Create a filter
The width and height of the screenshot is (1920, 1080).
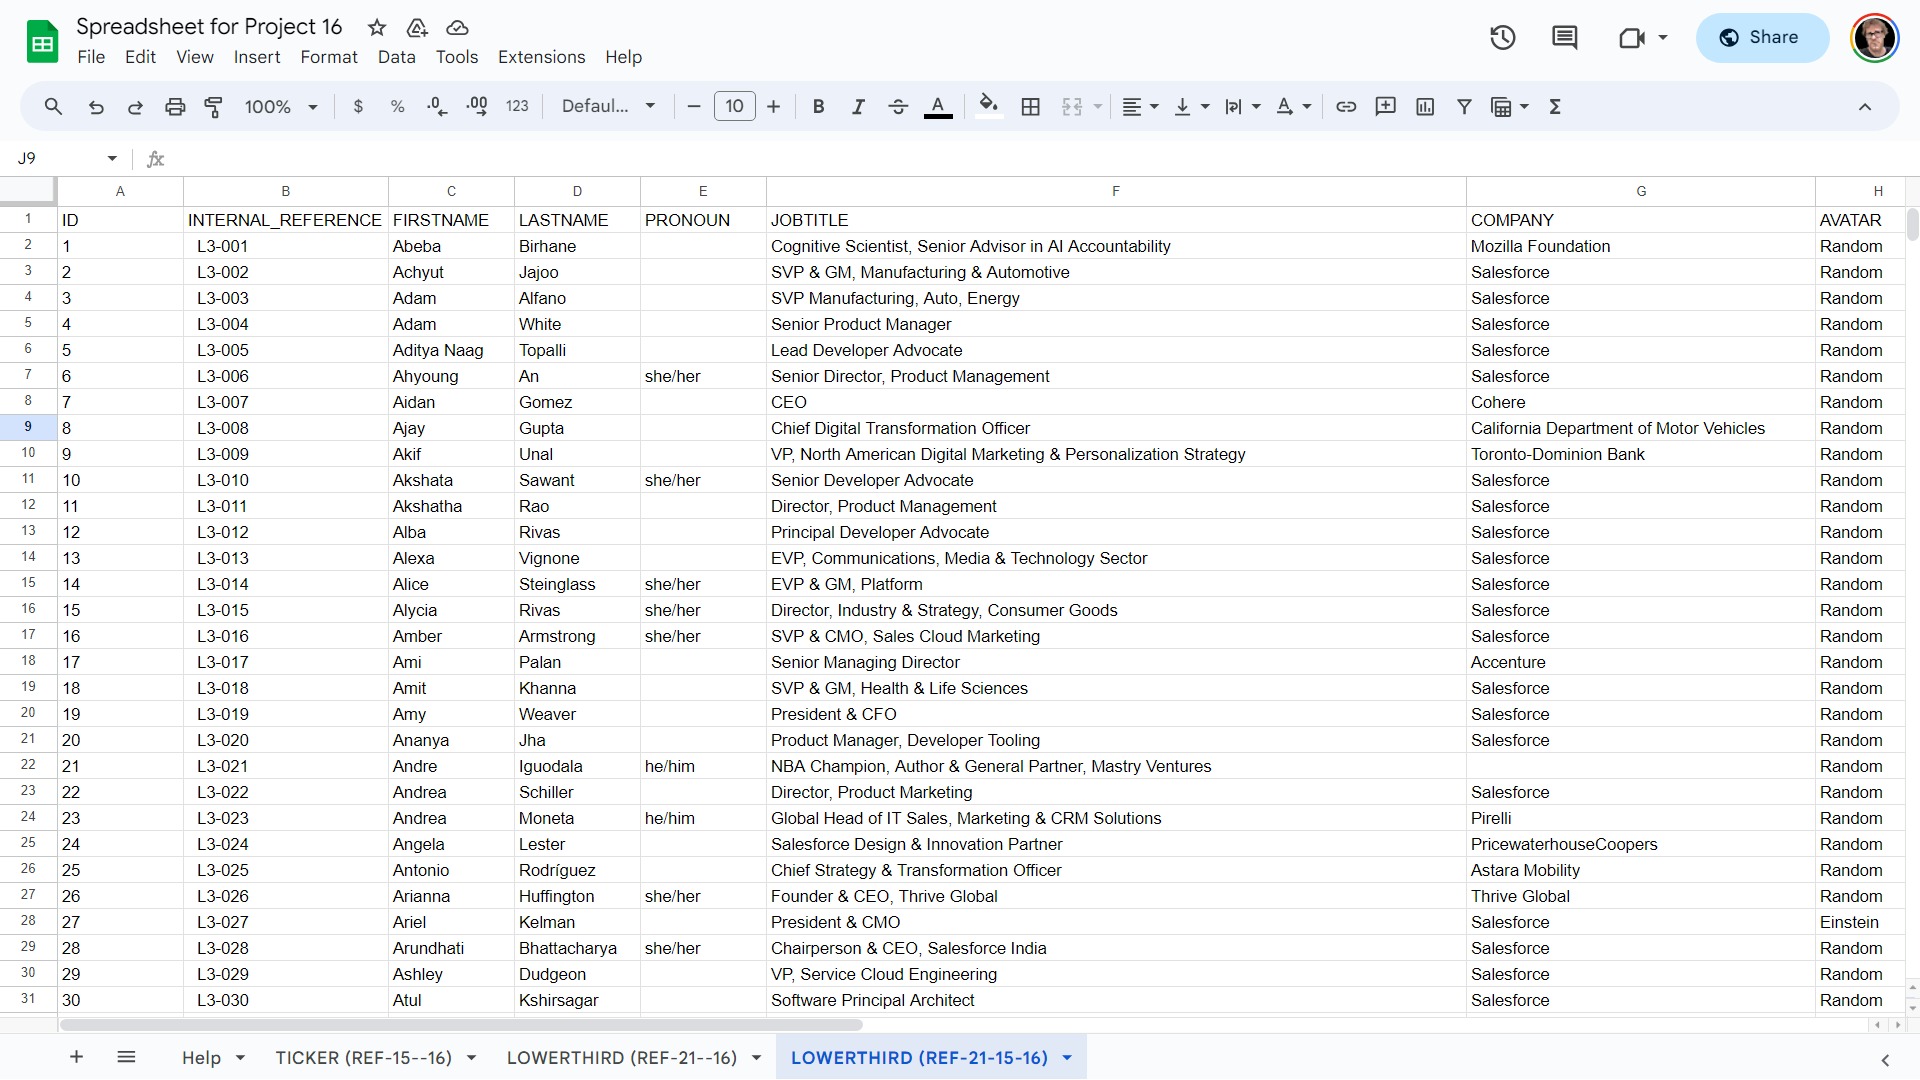point(1464,107)
